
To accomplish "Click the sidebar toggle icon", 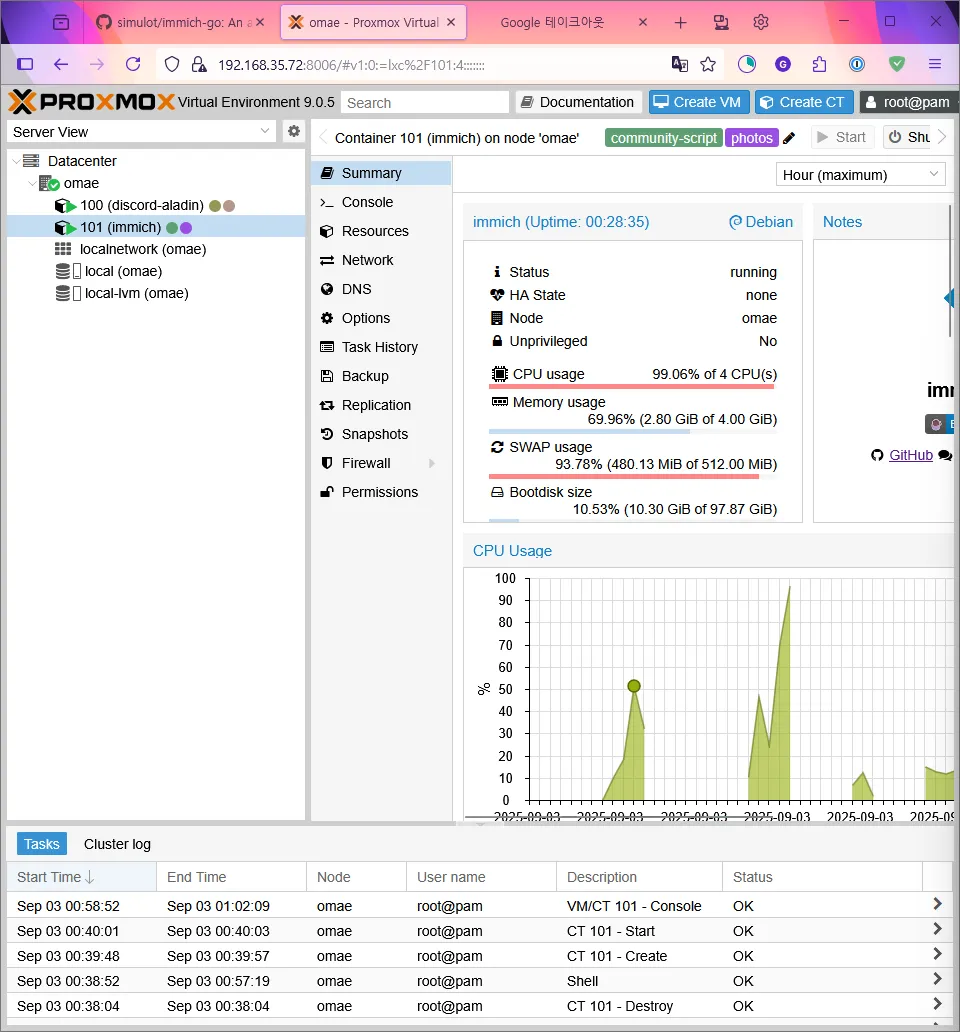I will coord(26,64).
